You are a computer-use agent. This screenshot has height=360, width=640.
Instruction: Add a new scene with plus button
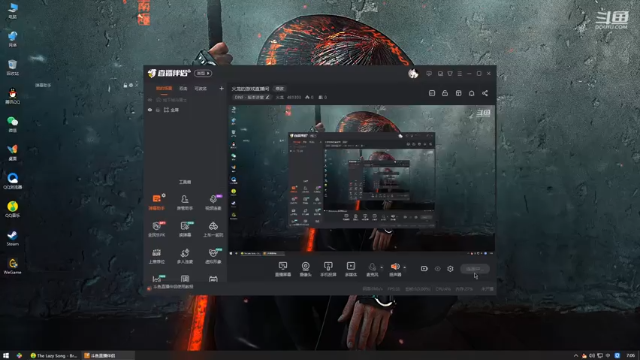tap(221, 89)
